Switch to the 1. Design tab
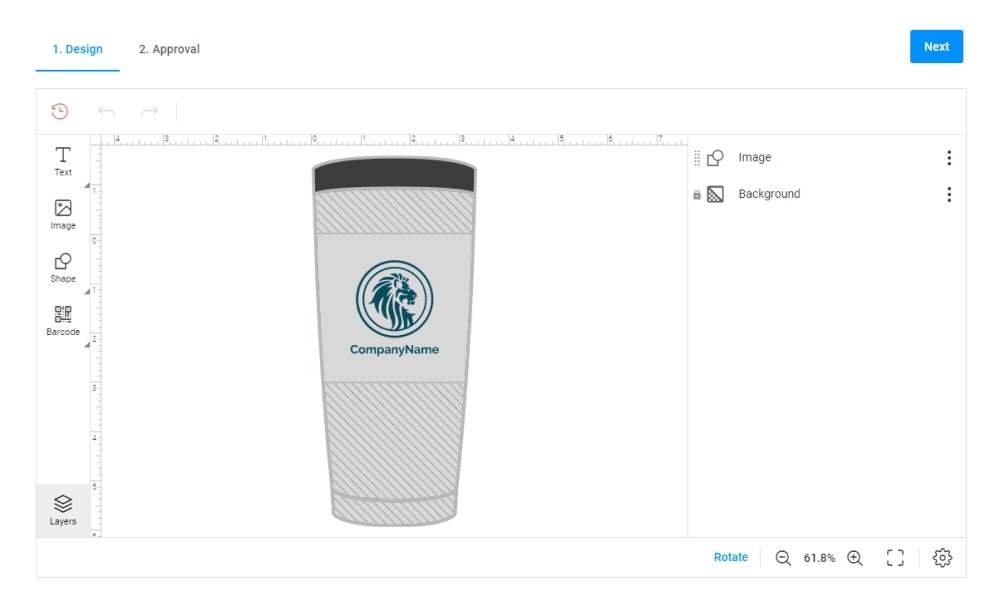The image size is (1000, 606). click(x=77, y=49)
